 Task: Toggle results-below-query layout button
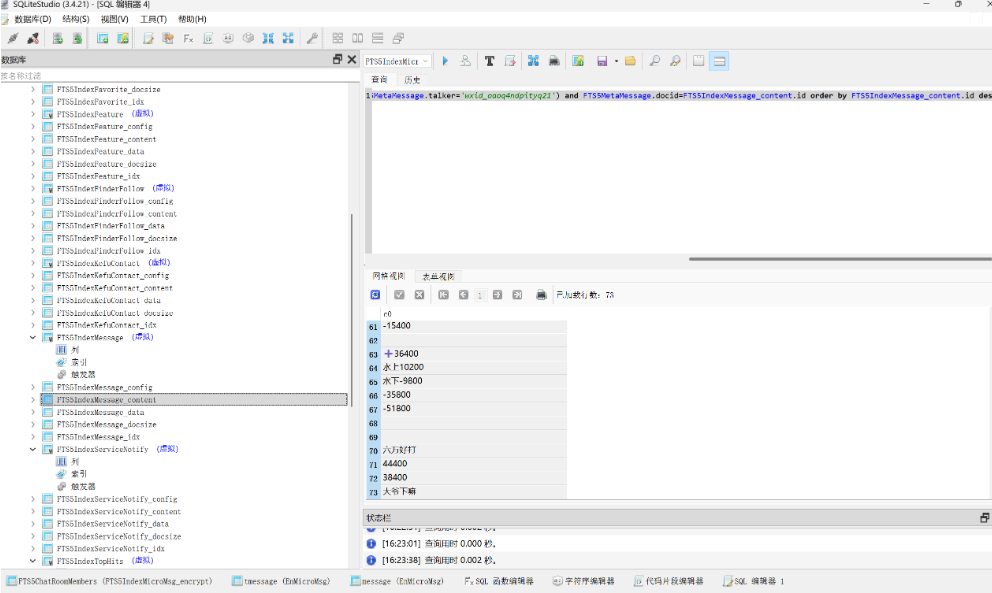pyautogui.click(x=719, y=61)
